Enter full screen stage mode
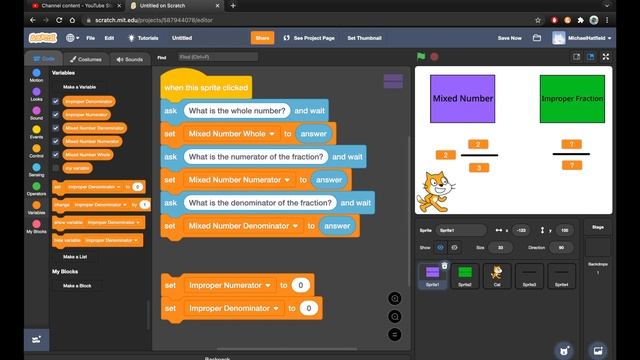 pyautogui.click(x=606, y=57)
